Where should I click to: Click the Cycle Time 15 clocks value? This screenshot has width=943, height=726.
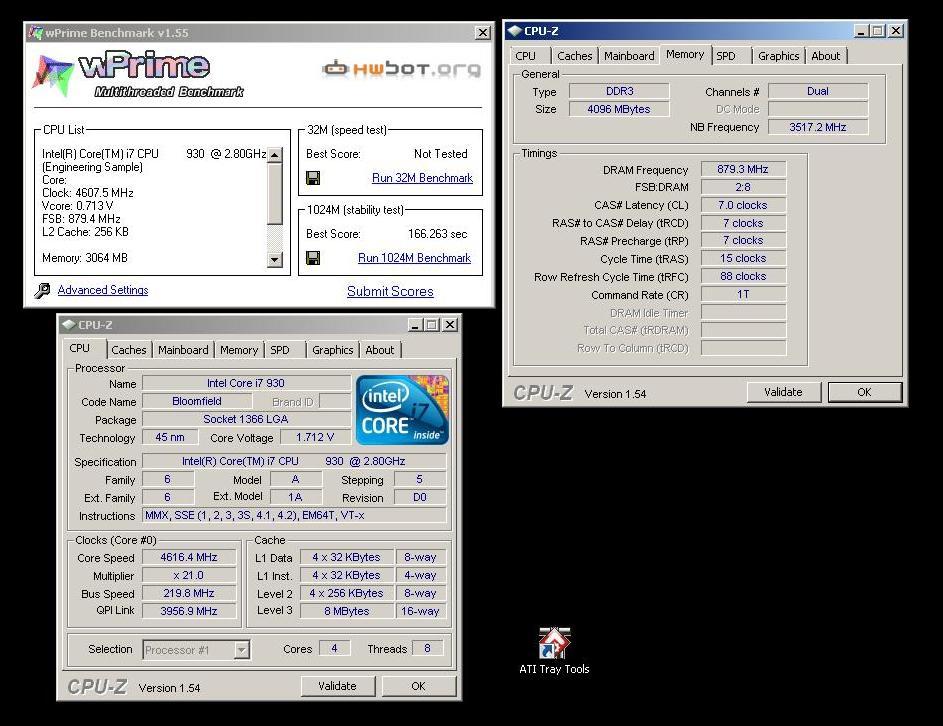(x=743, y=259)
